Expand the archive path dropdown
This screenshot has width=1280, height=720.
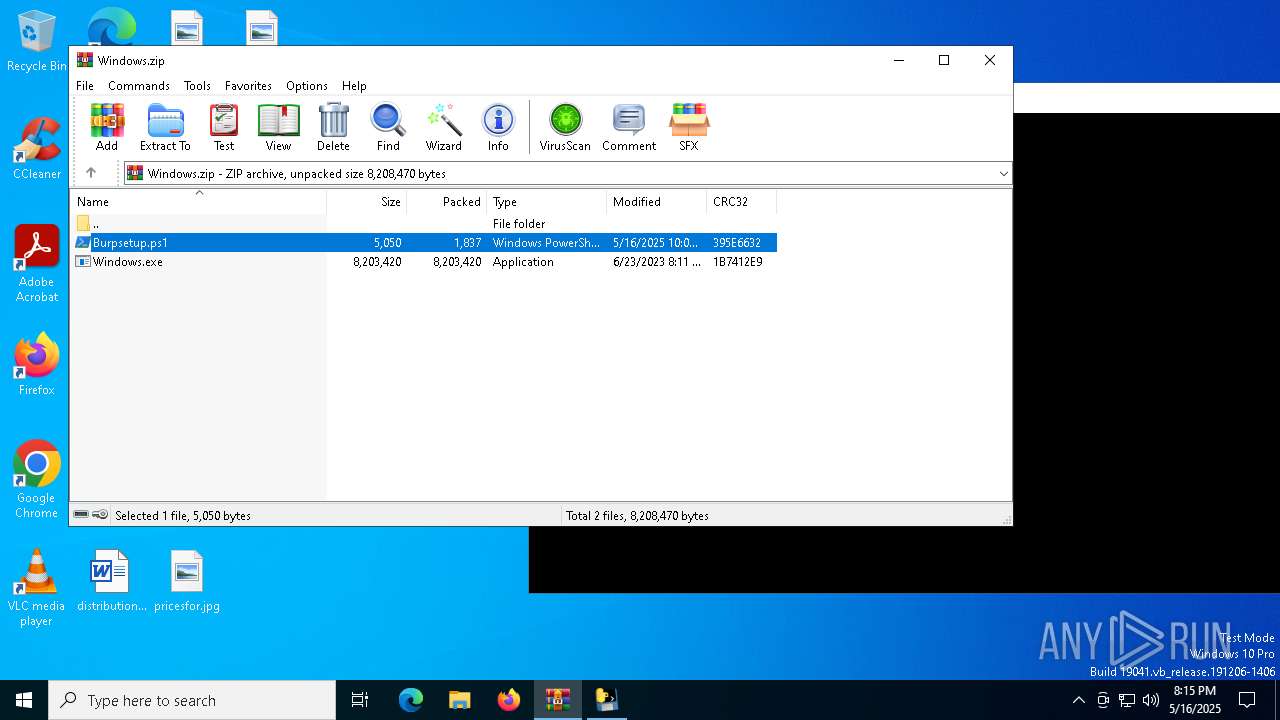tap(1003, 174)
